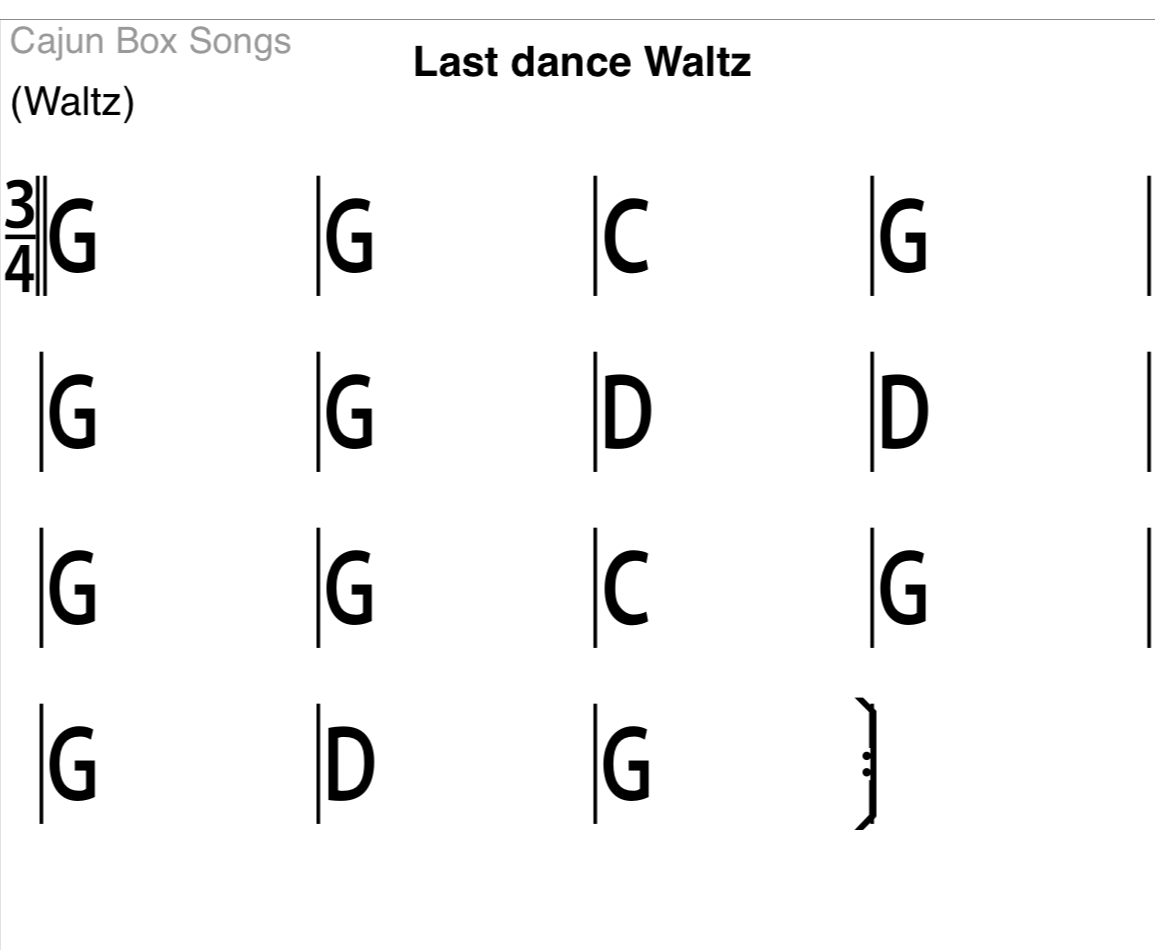Click the second G chord in row three
This screenshot has width=1155, height=950.
(x=350, y=588)
